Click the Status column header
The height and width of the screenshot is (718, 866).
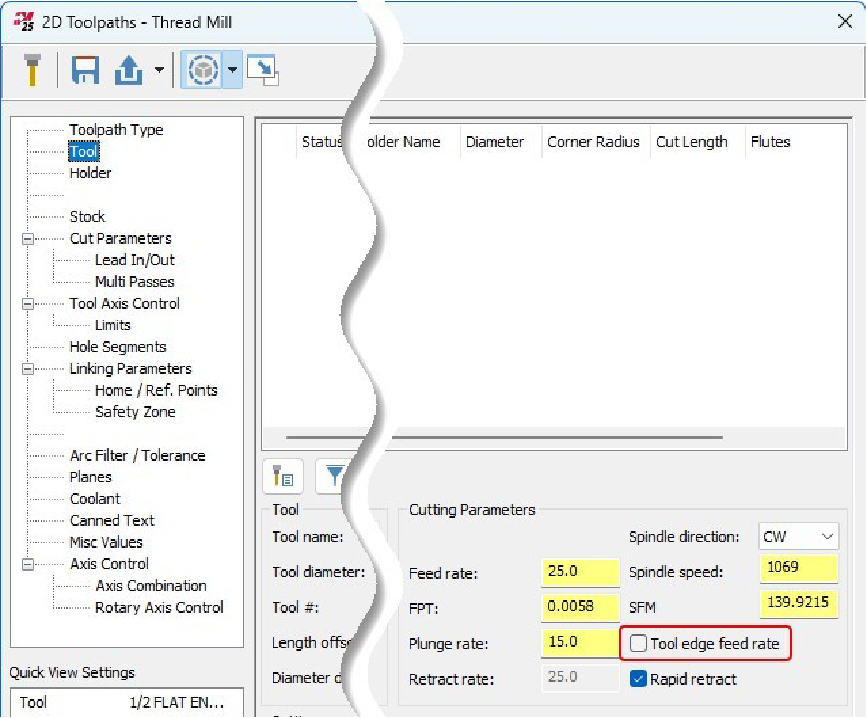pos(324,142)
